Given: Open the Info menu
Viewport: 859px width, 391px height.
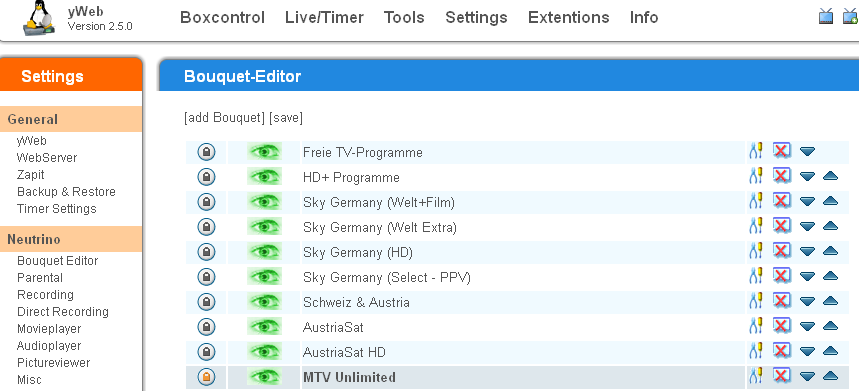Looking at the screenshot, I should pyautogui.click(x=644, y=18).
